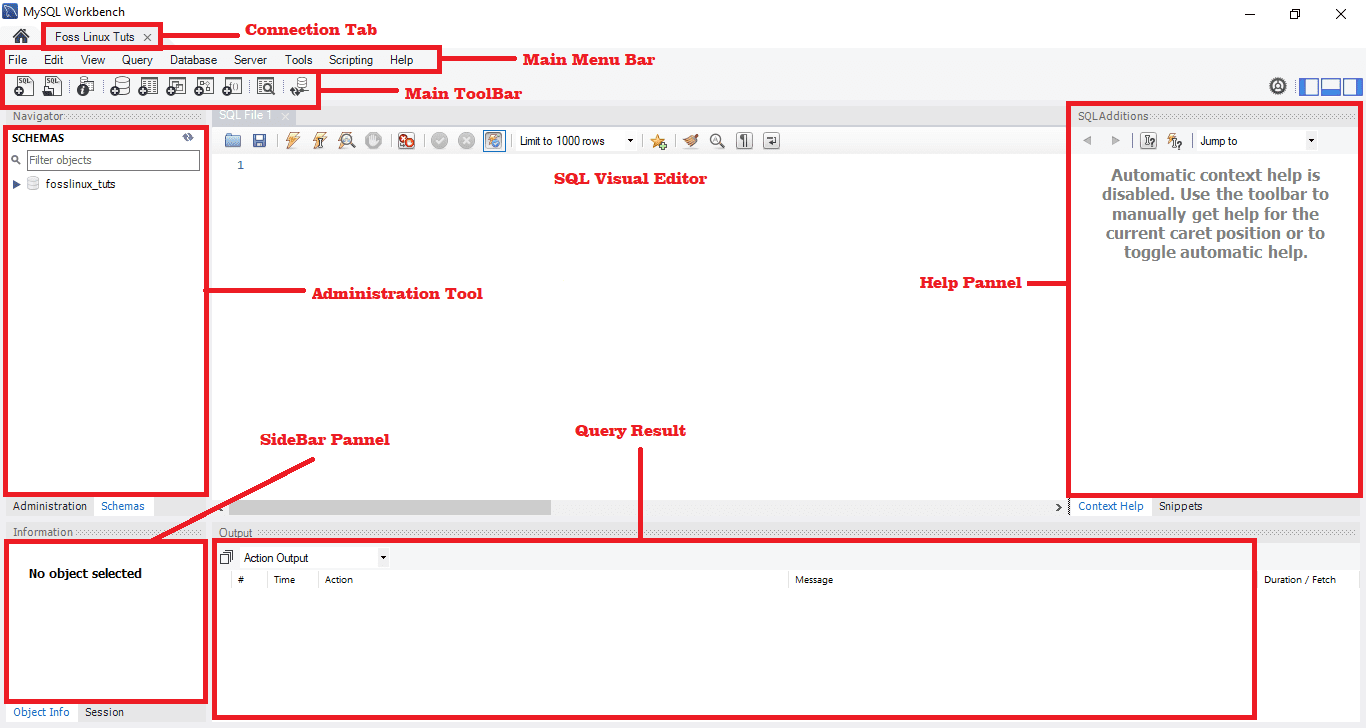Screen dimensions: 1366x728
Task: Toggle word wrapping in the editor
Action: (771, 141)
